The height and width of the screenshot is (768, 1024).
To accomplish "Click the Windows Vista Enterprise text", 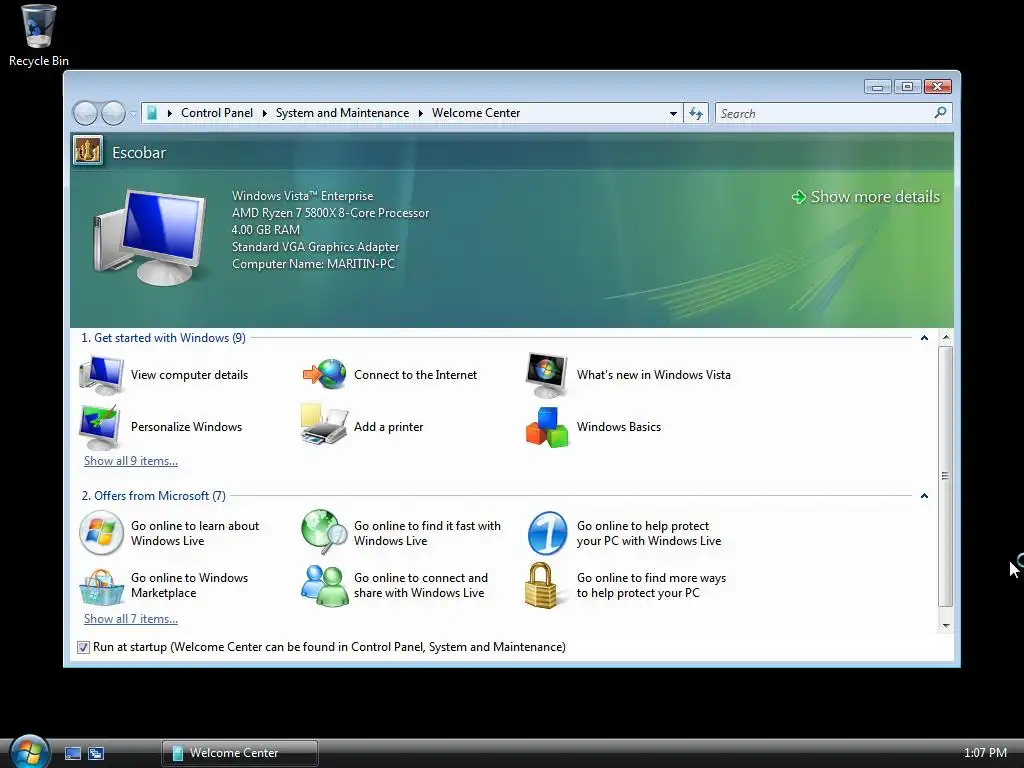I will (x=302, y=196).
